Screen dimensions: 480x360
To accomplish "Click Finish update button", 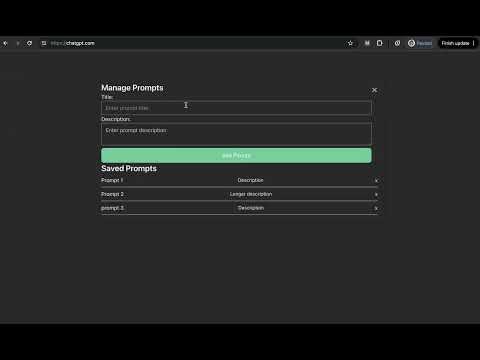I will 455,43.
